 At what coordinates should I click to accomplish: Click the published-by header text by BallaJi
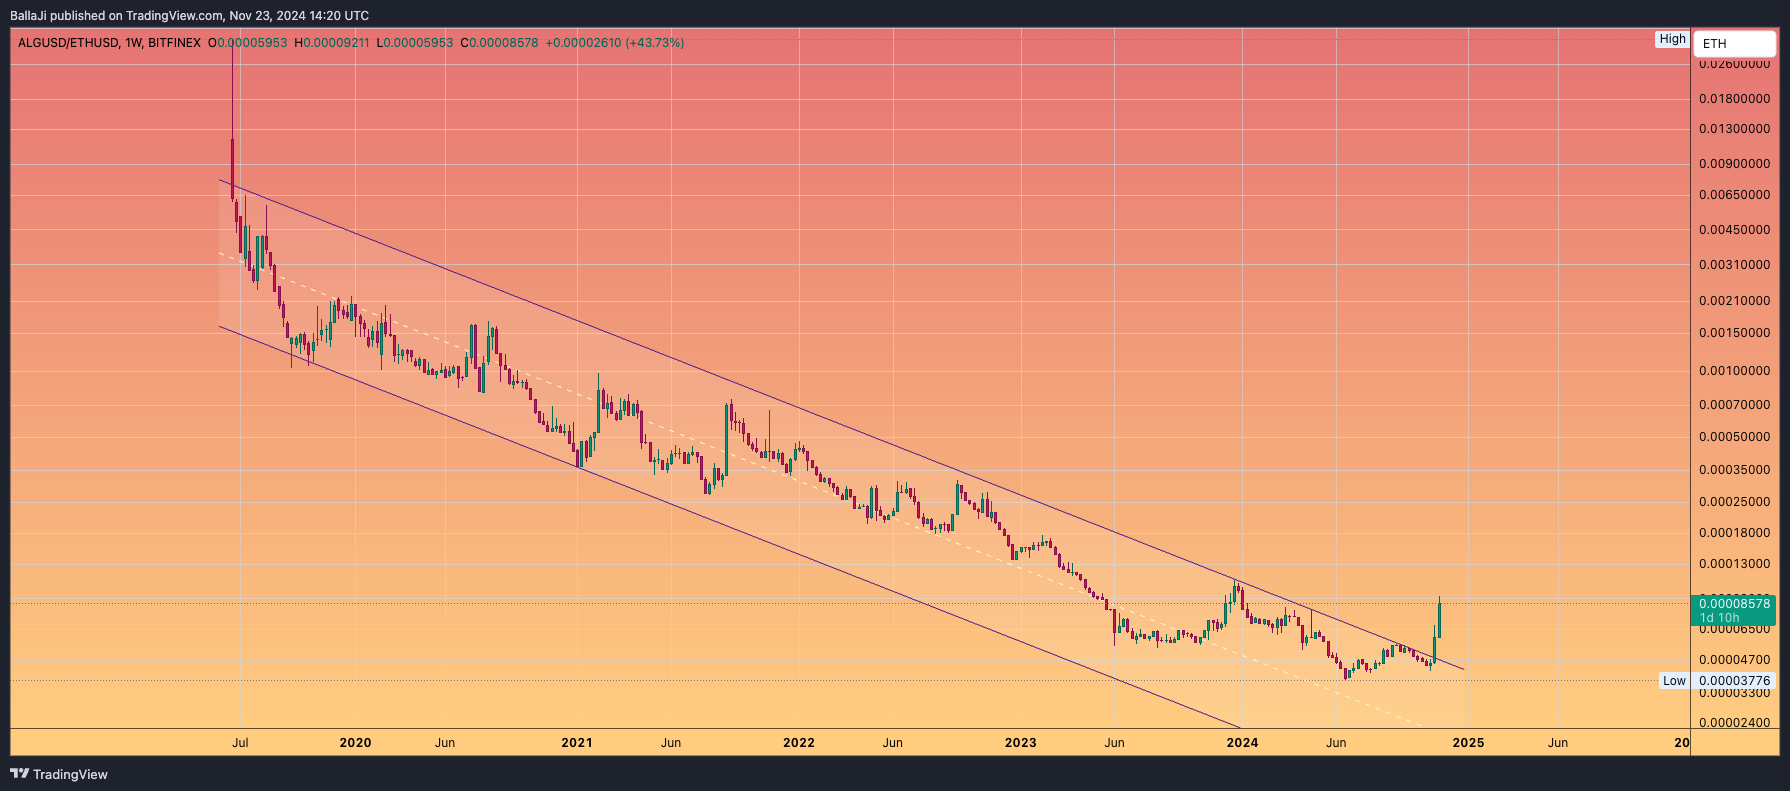189,16
